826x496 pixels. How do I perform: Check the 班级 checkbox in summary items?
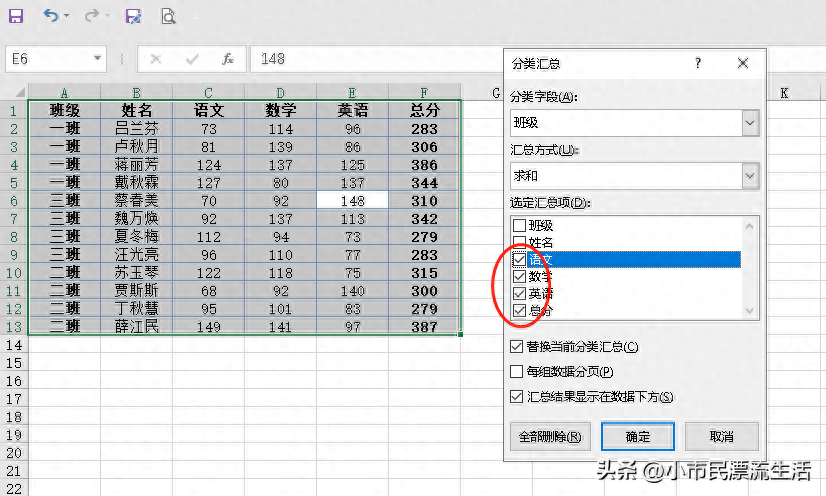point(519,225)
